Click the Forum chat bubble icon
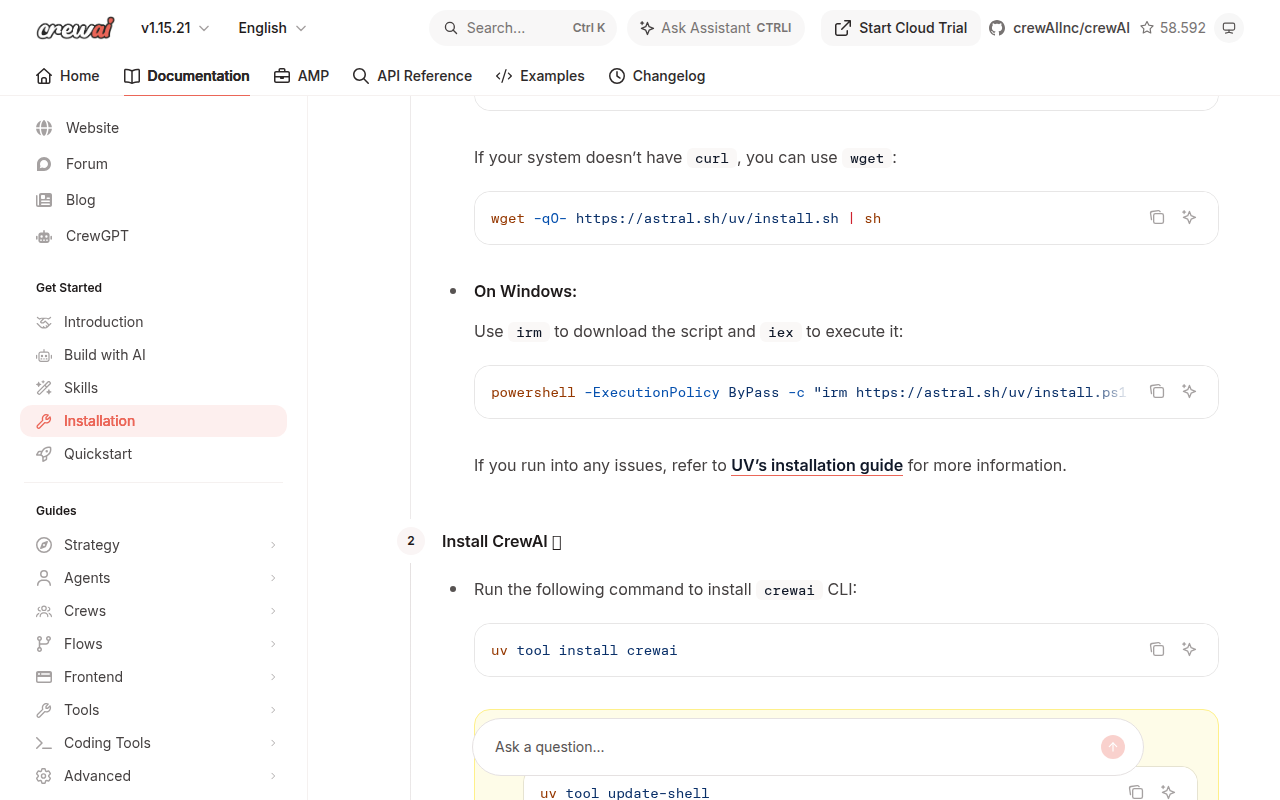Screen dimensions: 1280x800 [44, 164]
